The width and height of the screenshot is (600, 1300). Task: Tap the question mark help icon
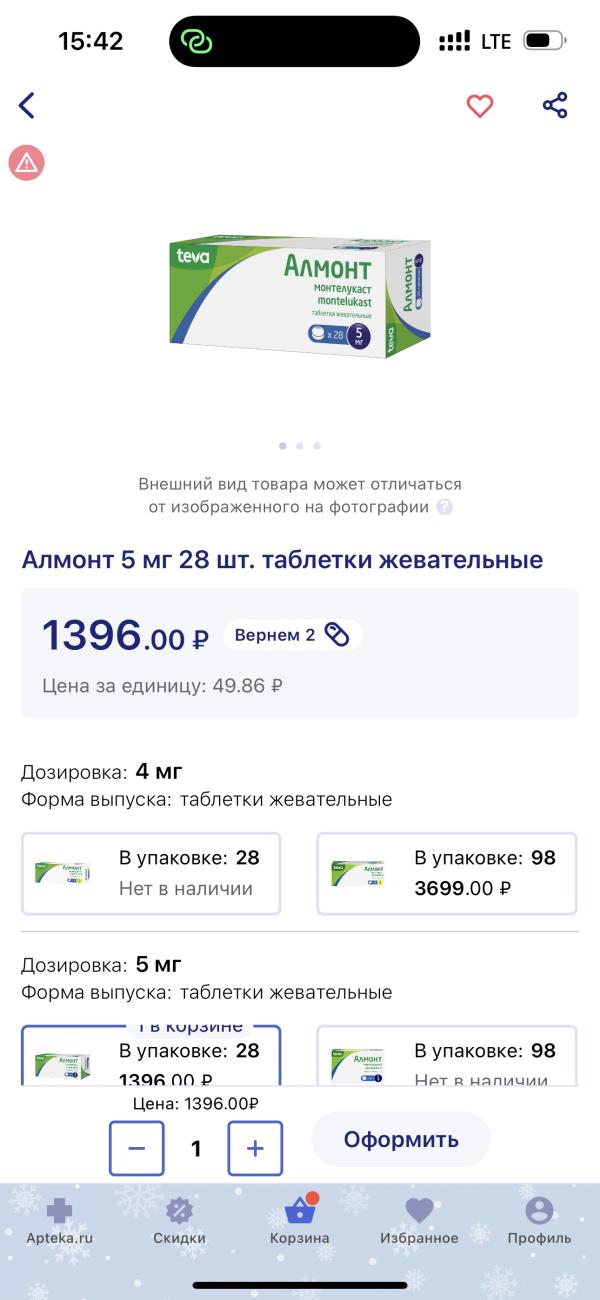pyautogui.click(x=445, y=507)
